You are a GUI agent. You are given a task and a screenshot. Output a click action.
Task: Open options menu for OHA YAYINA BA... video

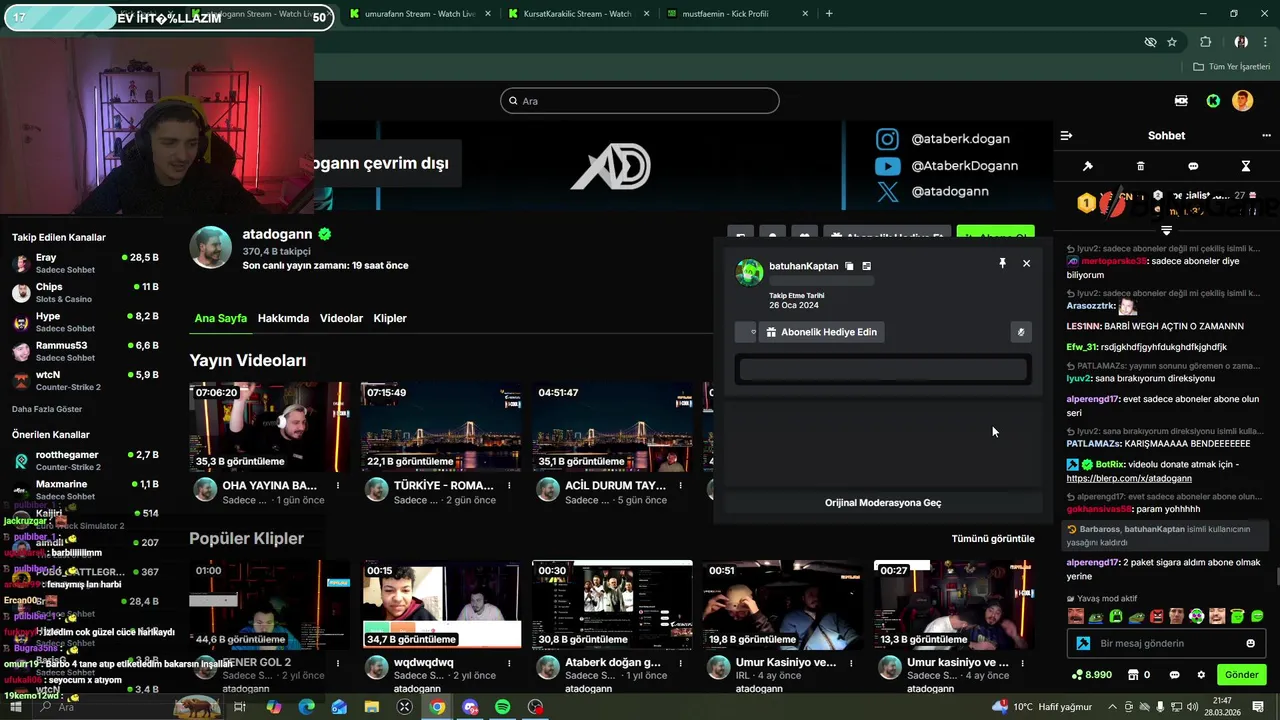point(338,486)
